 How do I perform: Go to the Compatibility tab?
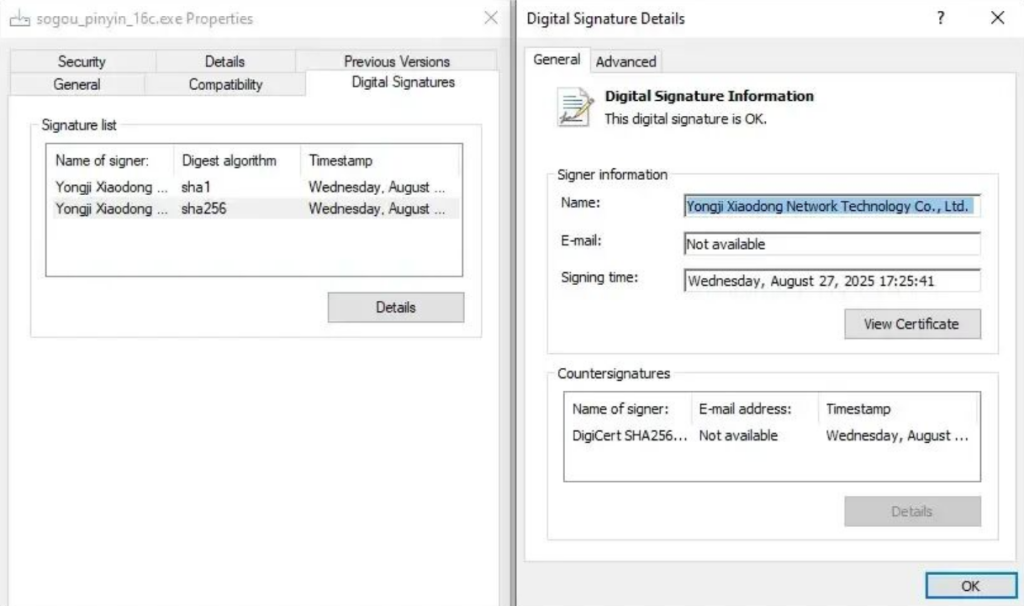[x=225, y=84]
